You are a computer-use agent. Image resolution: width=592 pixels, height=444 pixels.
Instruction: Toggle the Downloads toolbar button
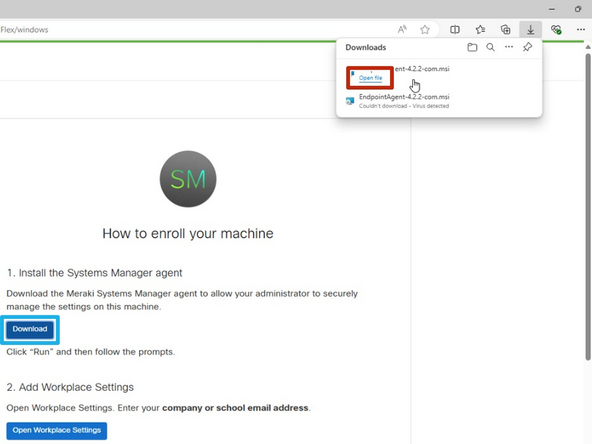pyautogui.click(x=530, y=29)
